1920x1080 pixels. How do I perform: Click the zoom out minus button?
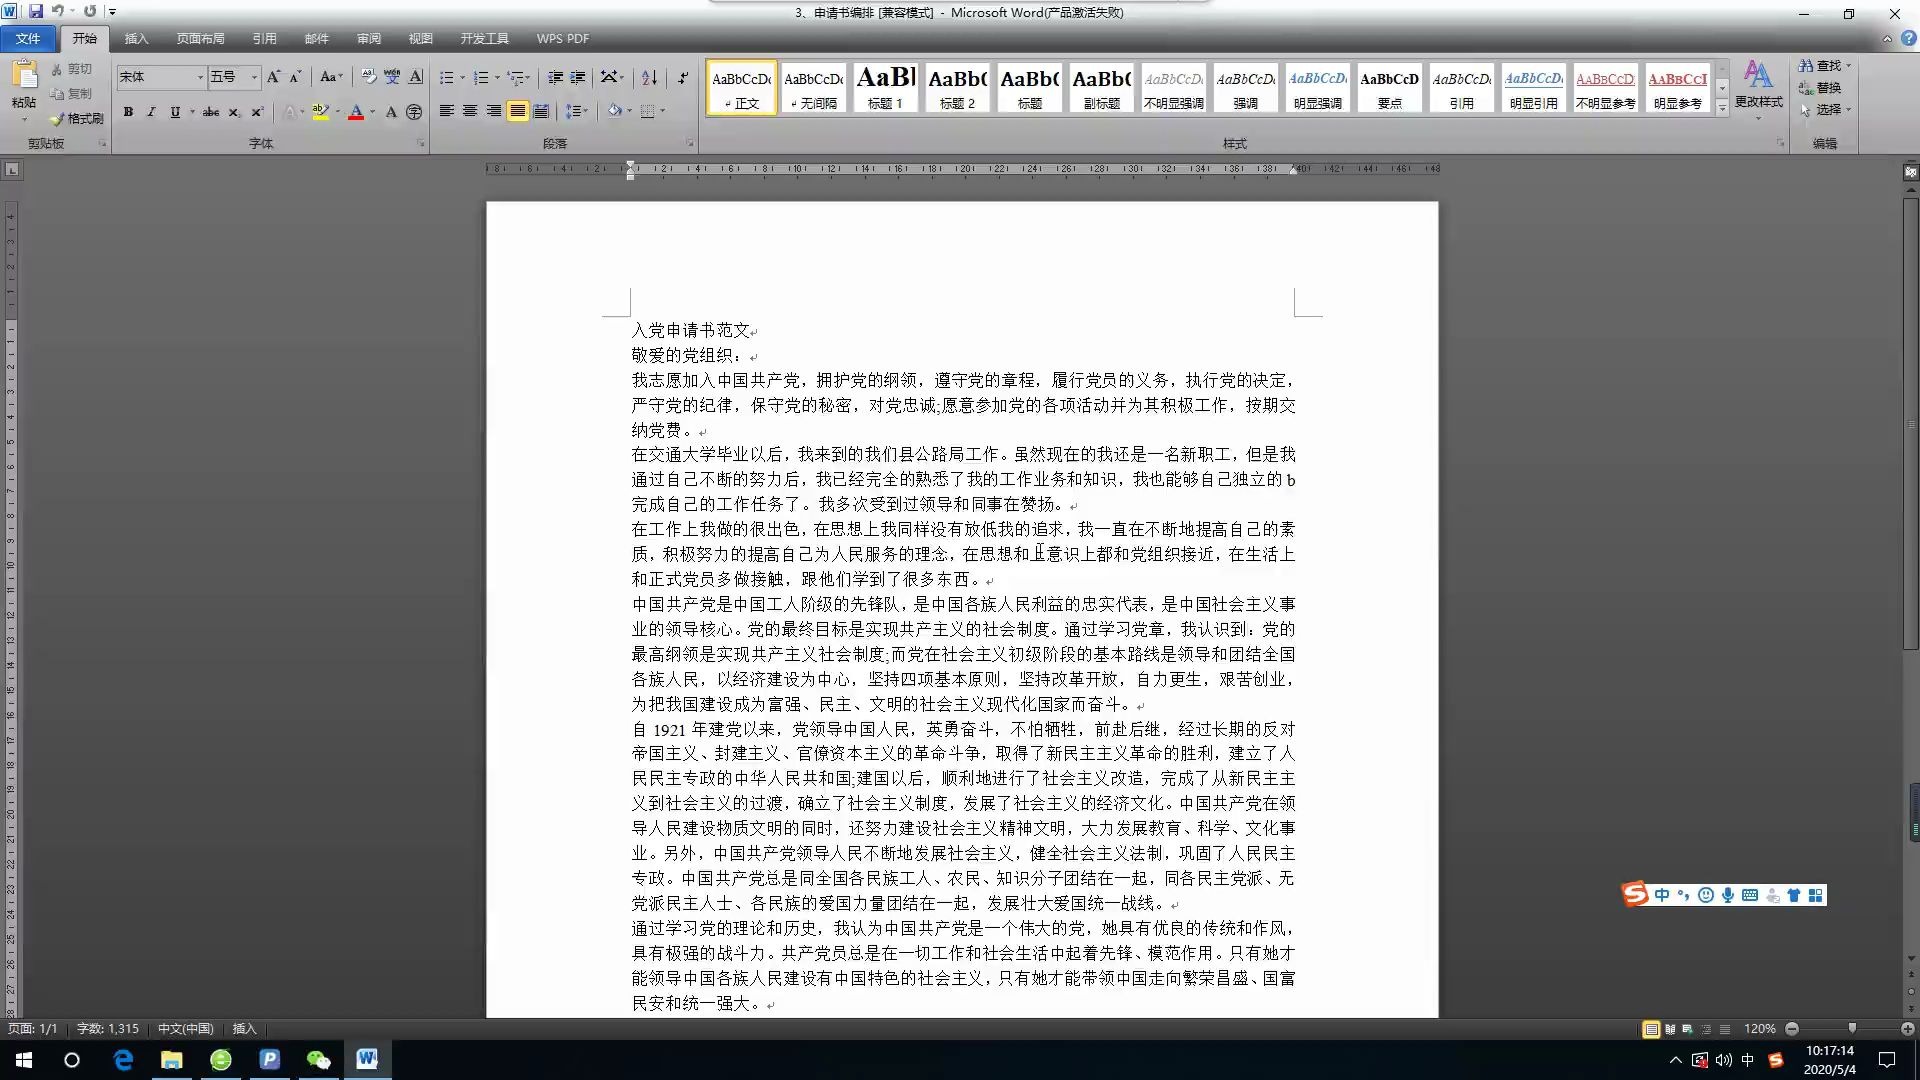pyautogui.click(x=1792, y=1029)
